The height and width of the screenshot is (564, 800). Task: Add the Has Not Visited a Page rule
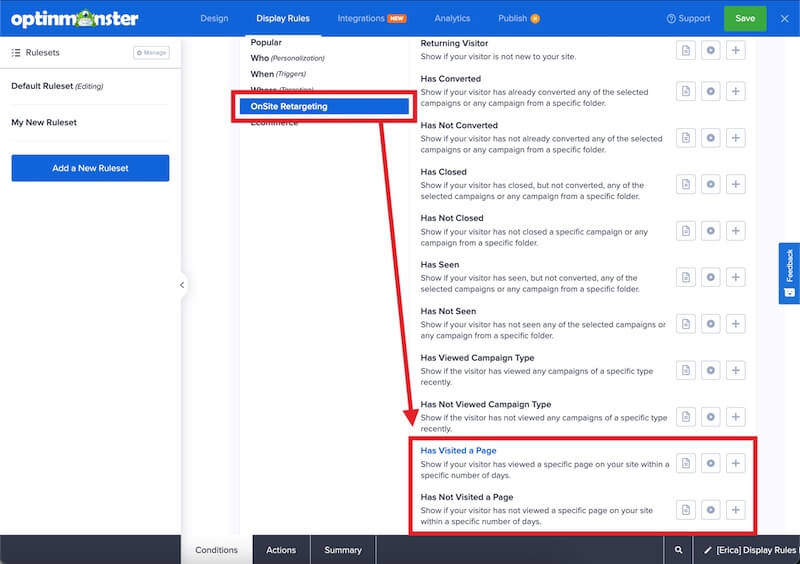tap(736, 510)
